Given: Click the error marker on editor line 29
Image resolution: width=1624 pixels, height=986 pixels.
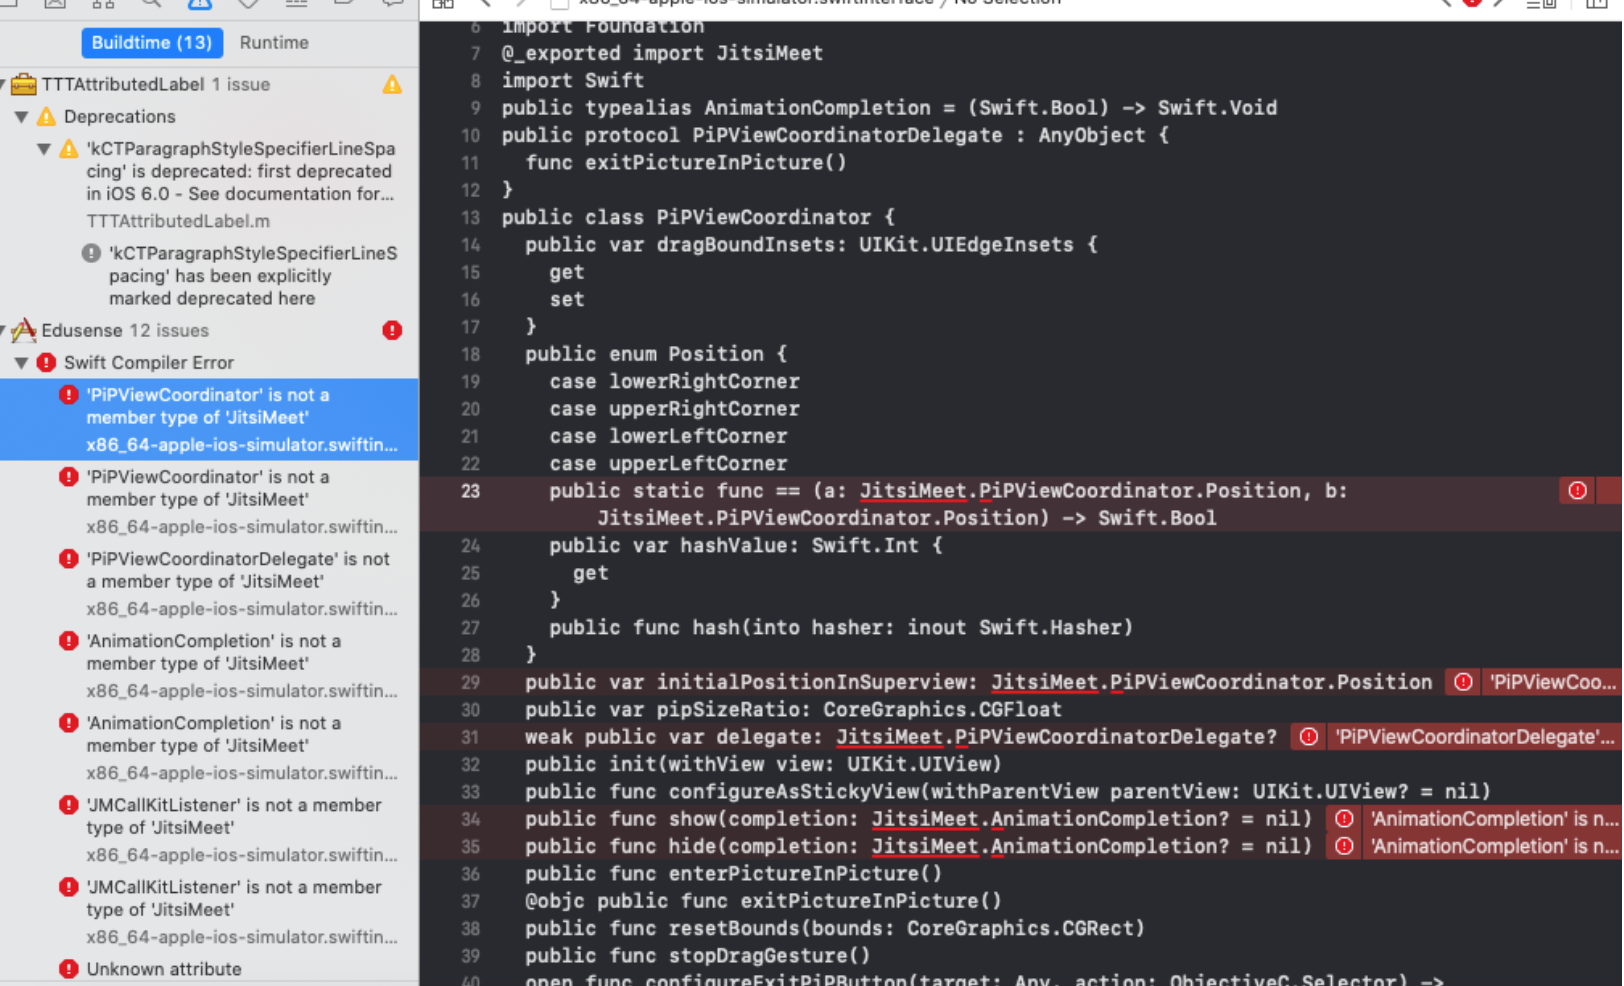Looking at the screenshot, I should pos(1463,682).
